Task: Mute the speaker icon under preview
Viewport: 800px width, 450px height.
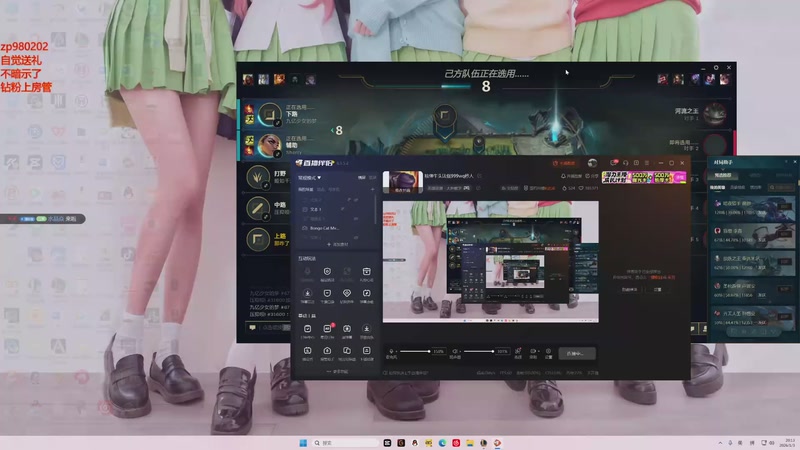Action: coord(454,352)
